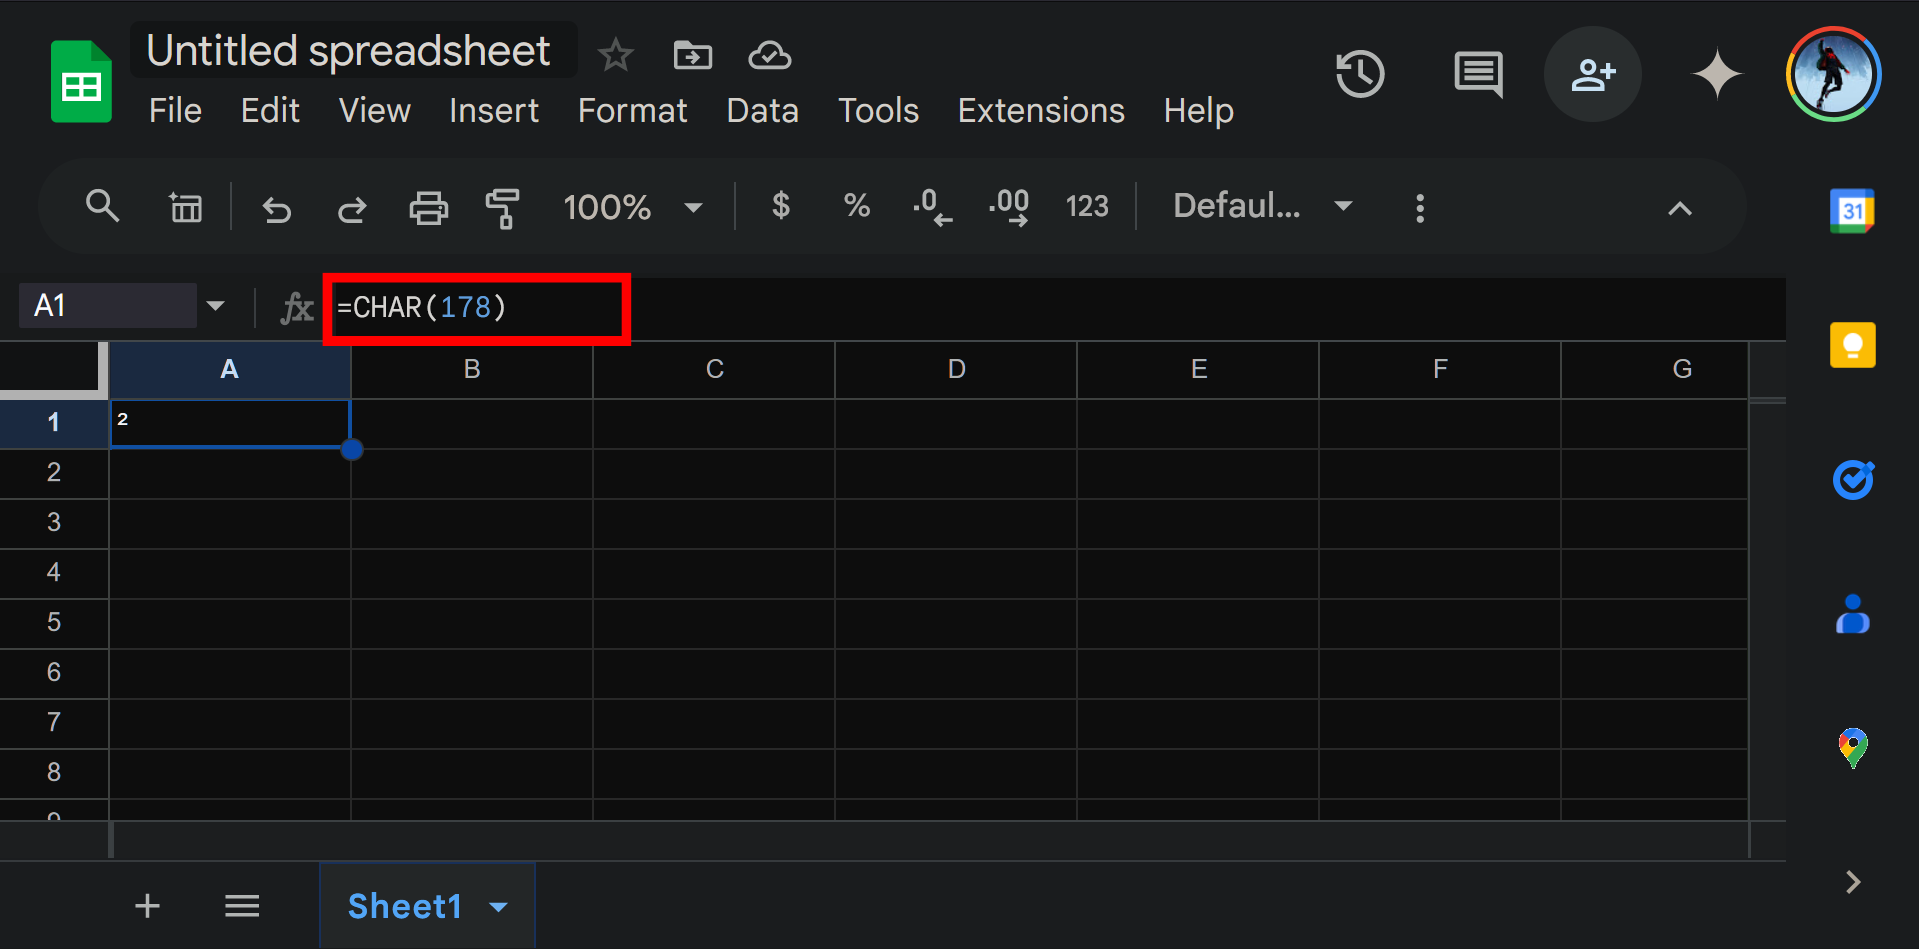The height and width of the screenshot is (949, 1919).
Task: Click the undo arrow icon
Action: (x=276, y=209)
